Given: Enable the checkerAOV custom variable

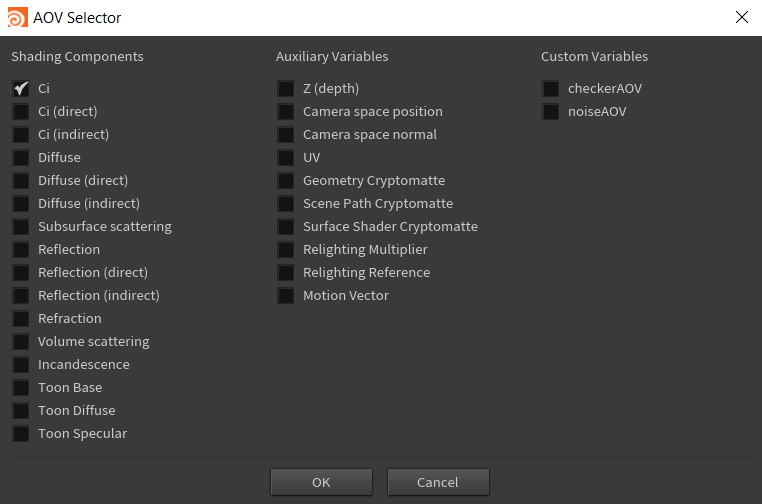Looking at the screenshot, I should click(x=551, y=89).
